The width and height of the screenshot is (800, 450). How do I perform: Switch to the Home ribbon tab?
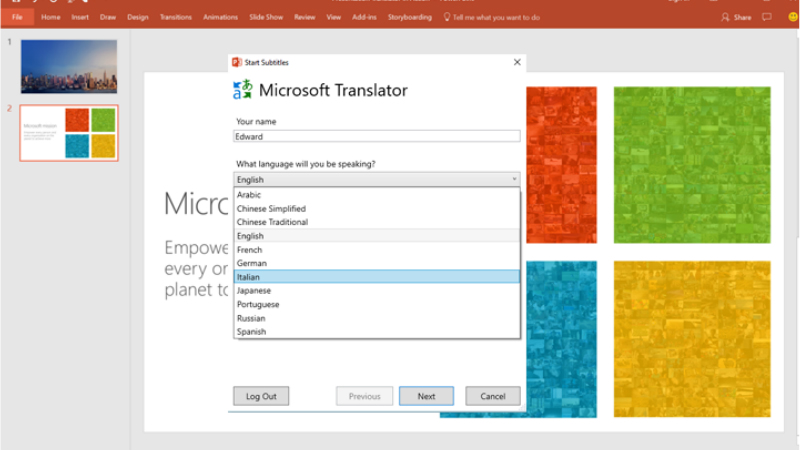51,17
